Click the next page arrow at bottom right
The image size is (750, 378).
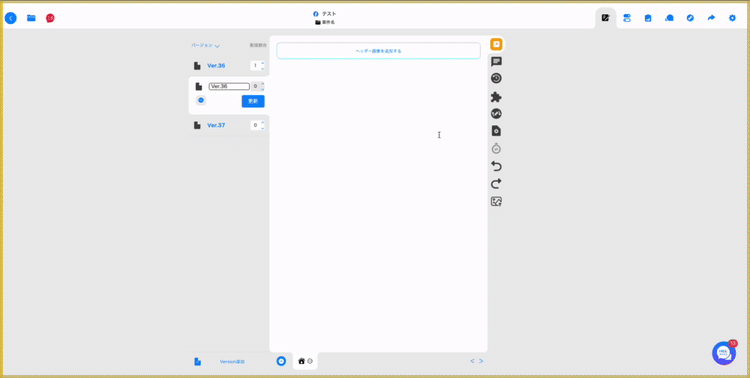coord(481,361)
